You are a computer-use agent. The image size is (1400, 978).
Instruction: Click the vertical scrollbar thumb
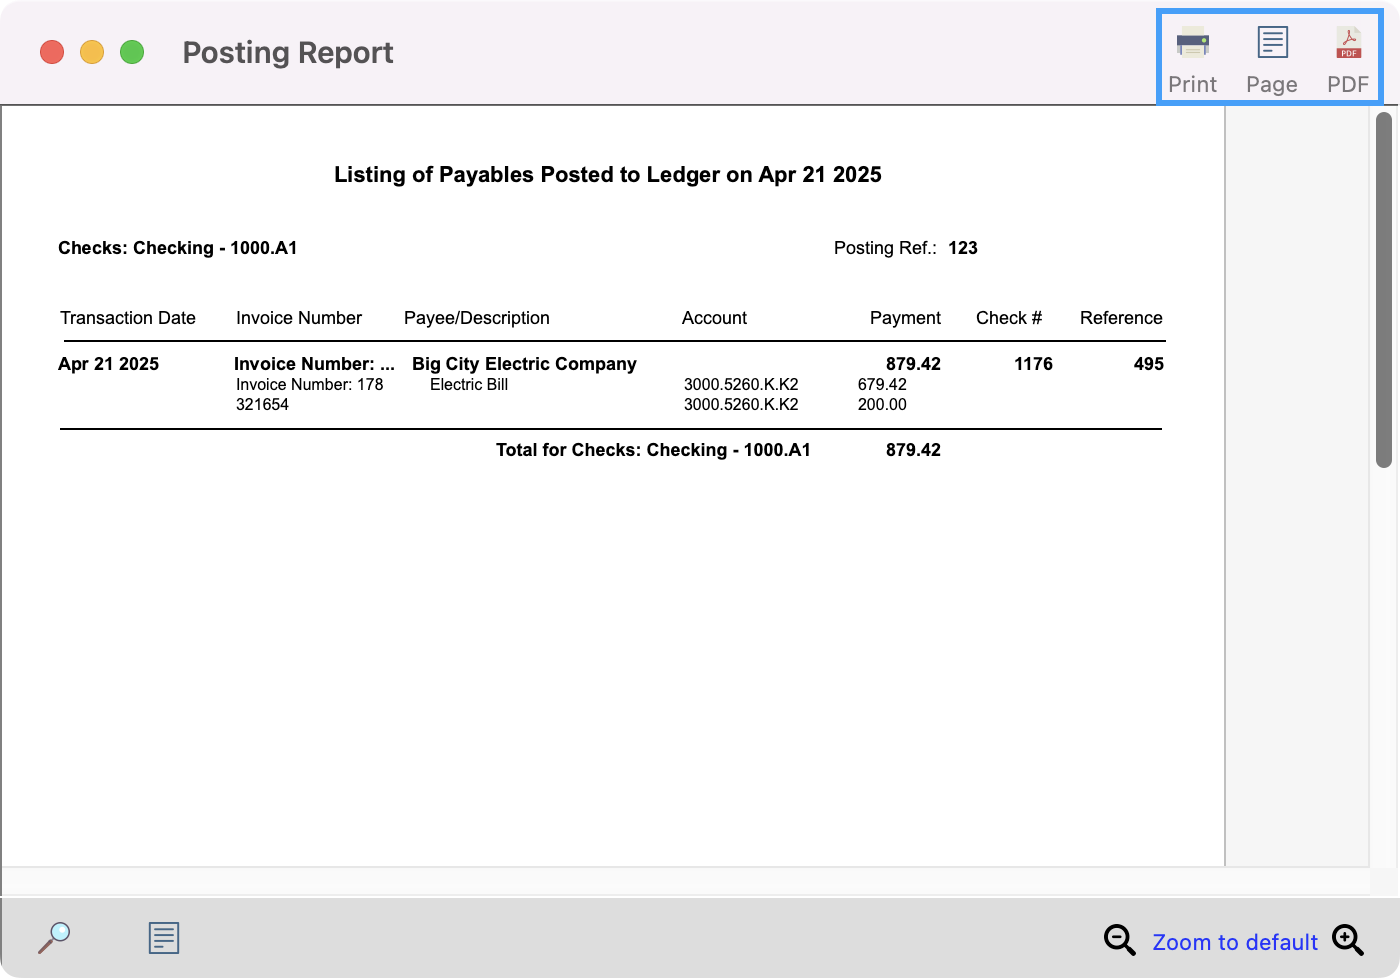1384,290
